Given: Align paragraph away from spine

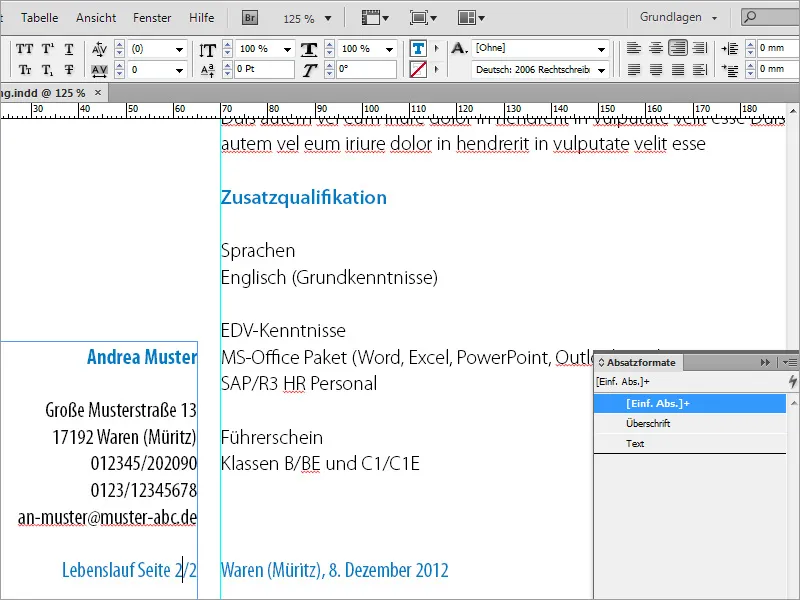Looking at the screenshot, I should click(x=699, y=69).
